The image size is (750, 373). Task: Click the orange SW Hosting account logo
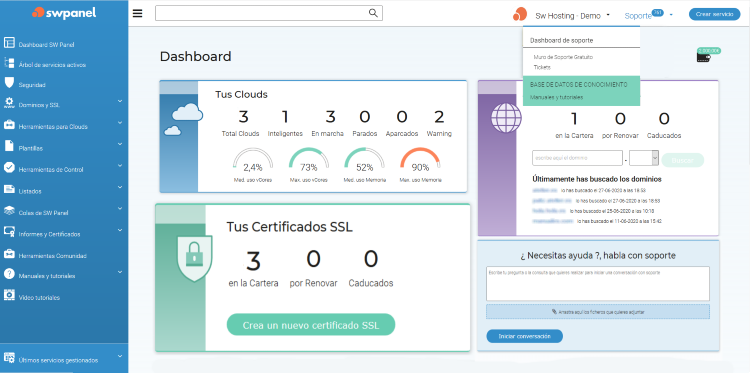tap(520, 14)
